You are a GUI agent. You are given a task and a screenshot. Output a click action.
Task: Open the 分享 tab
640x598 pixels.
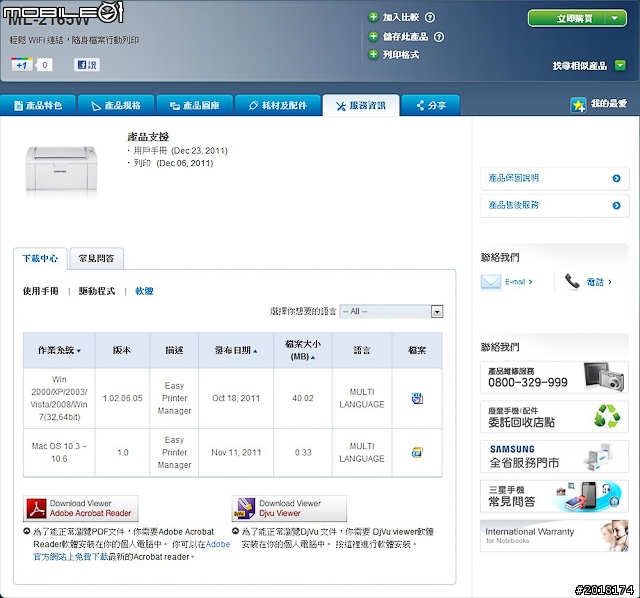coord(431,105)
